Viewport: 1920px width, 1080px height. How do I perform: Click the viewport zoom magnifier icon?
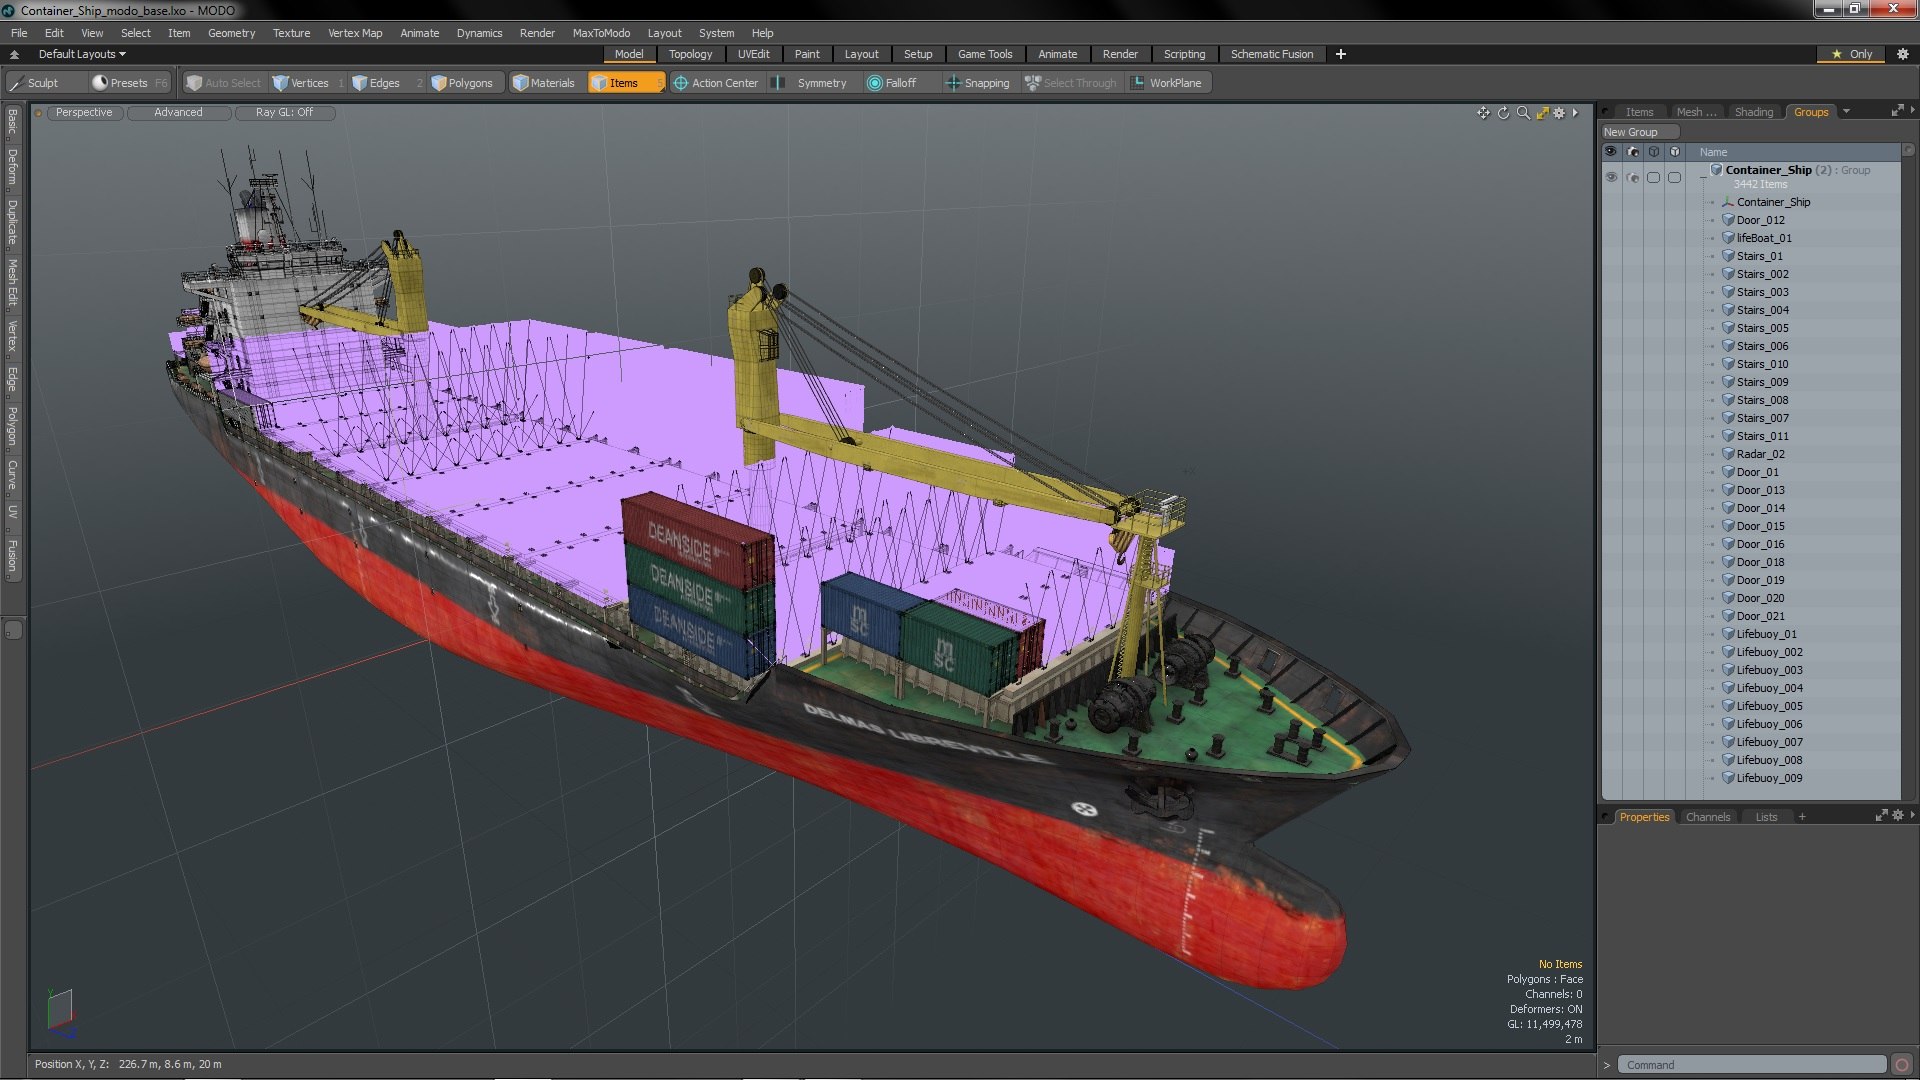(1522, 113)
